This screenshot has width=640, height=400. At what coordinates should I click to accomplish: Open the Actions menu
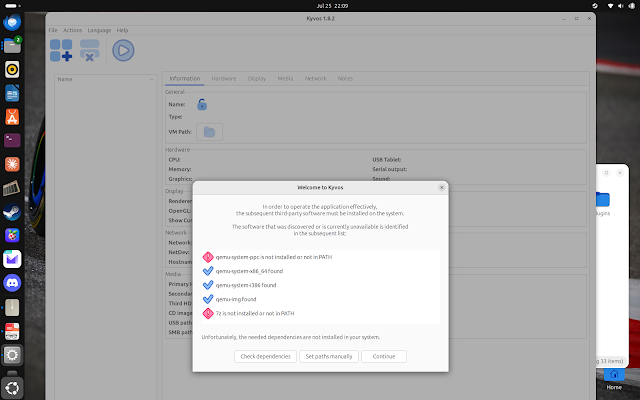pos(73,30)
